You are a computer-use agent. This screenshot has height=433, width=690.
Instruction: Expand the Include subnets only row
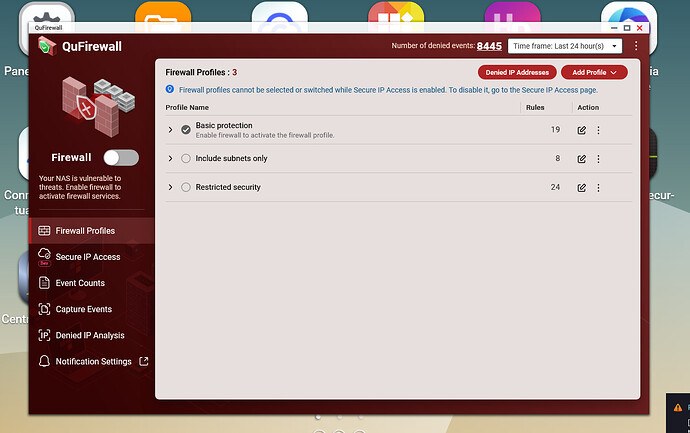coord(170,158)
